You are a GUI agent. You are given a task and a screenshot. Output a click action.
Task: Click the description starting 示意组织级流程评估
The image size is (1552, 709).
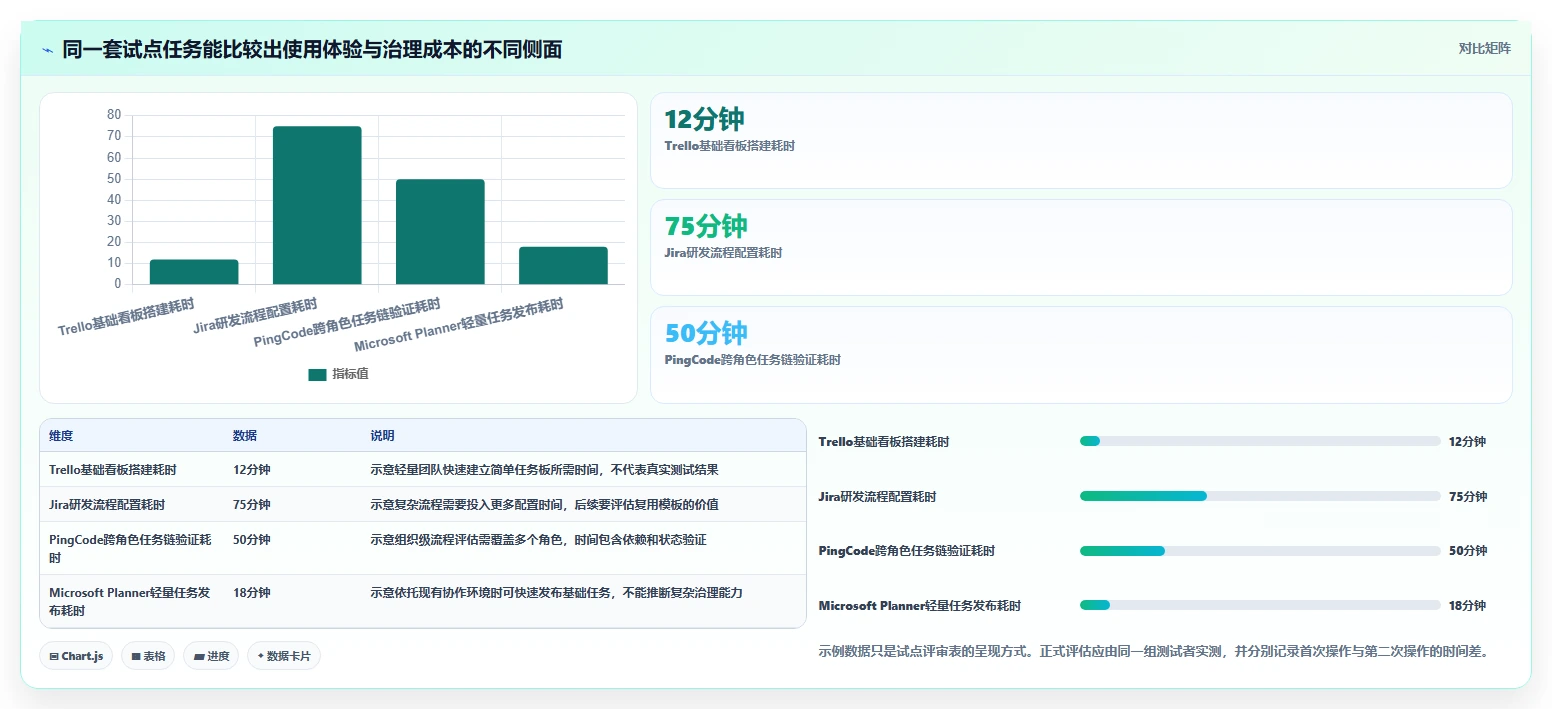click(x=538, y=539)
